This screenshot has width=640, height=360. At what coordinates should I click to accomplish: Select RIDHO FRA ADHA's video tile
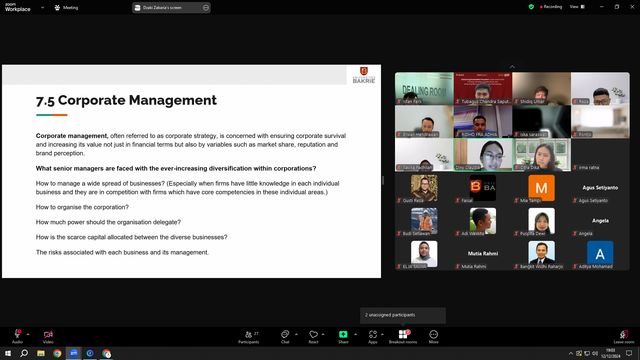[x=483, y=122]
